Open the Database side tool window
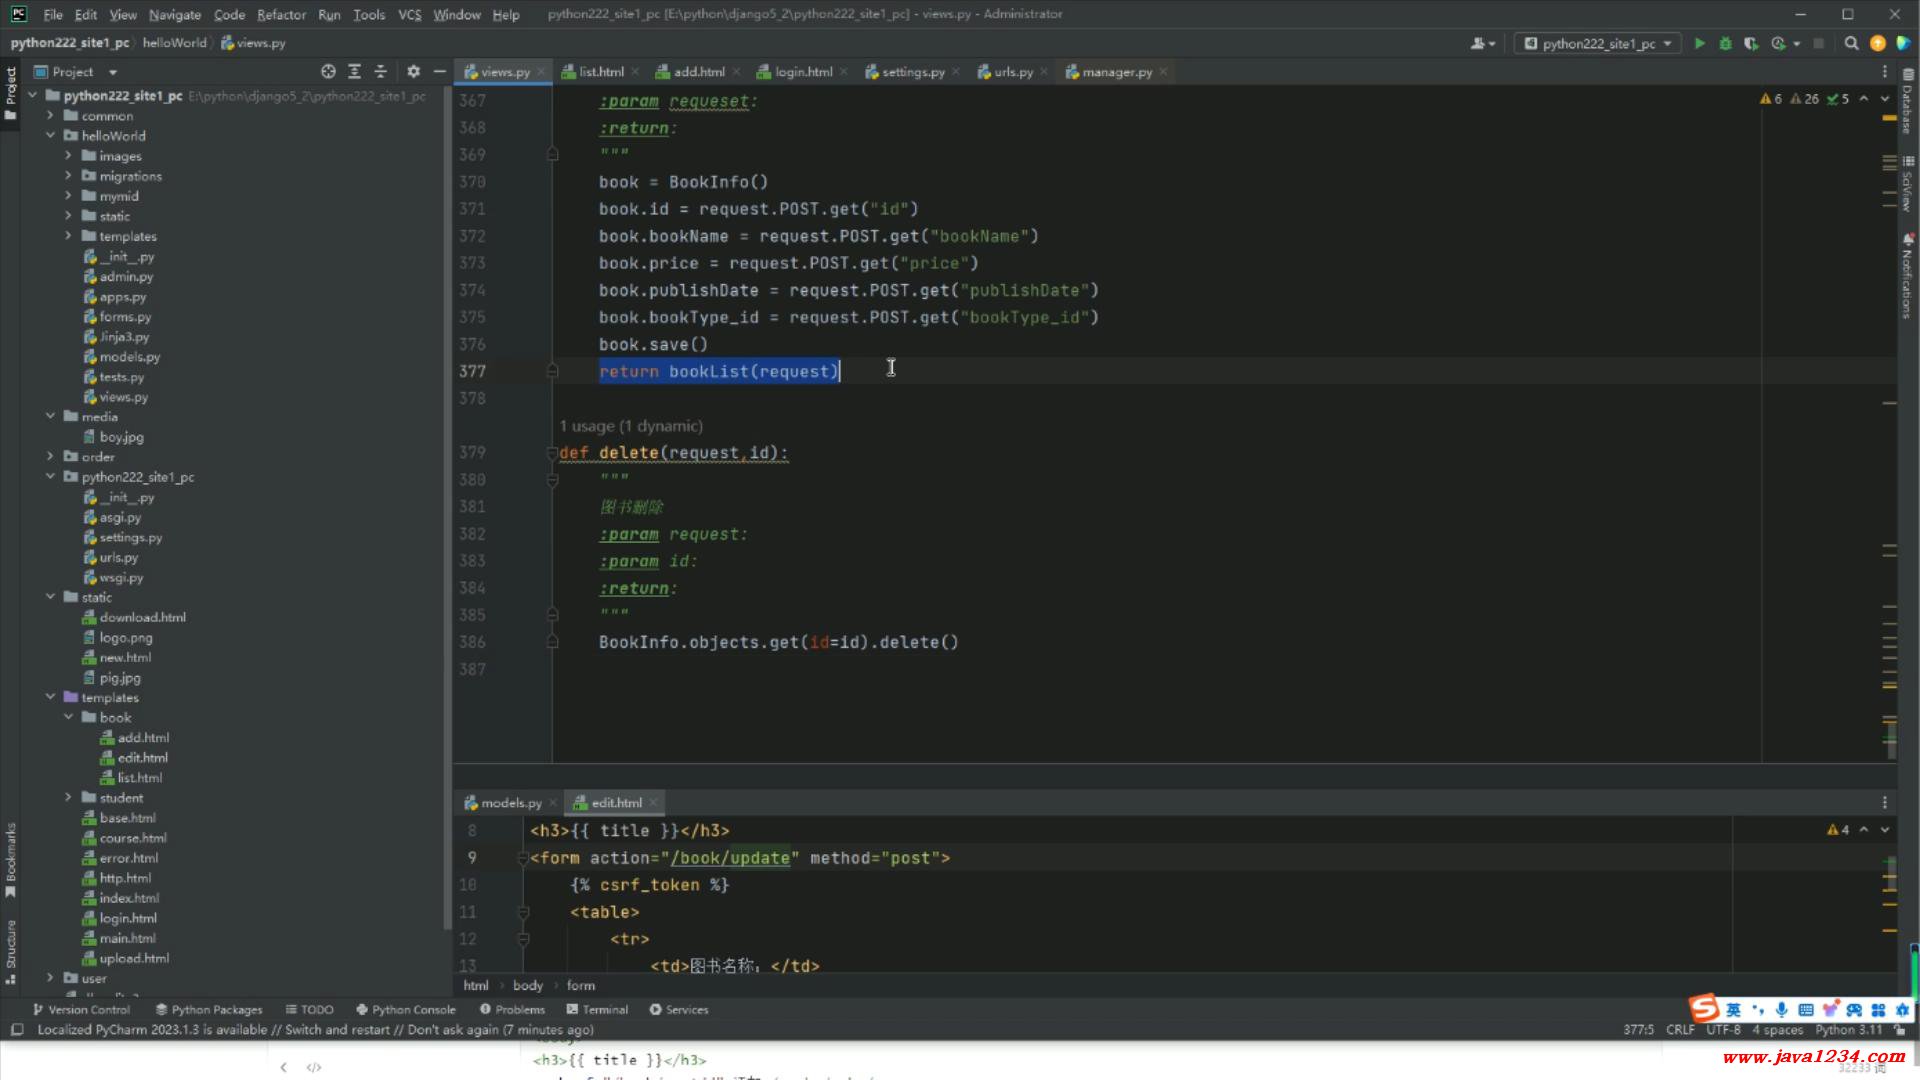The width and height of the screenshot is (1920, 1080). (x=1907, y=110)
